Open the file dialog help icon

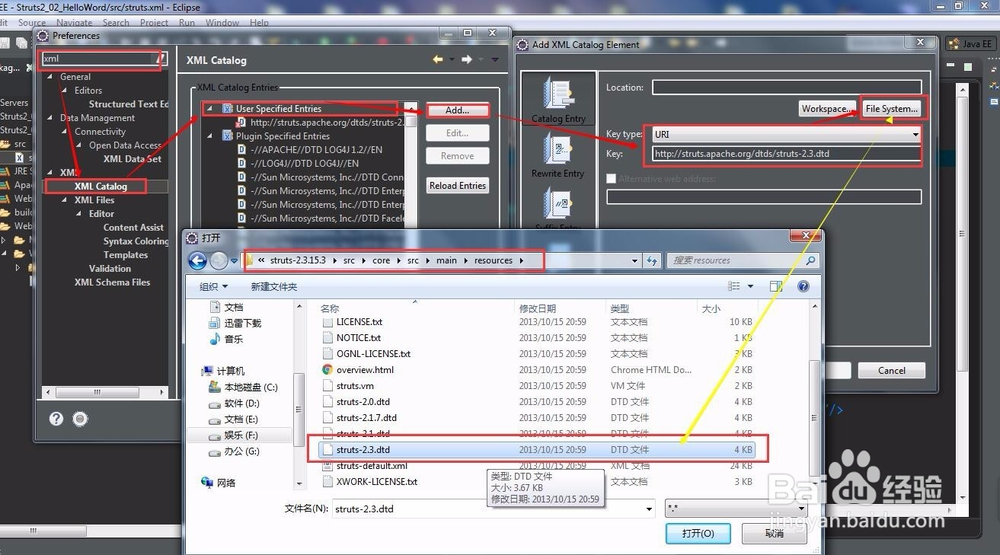click(804, 286)
